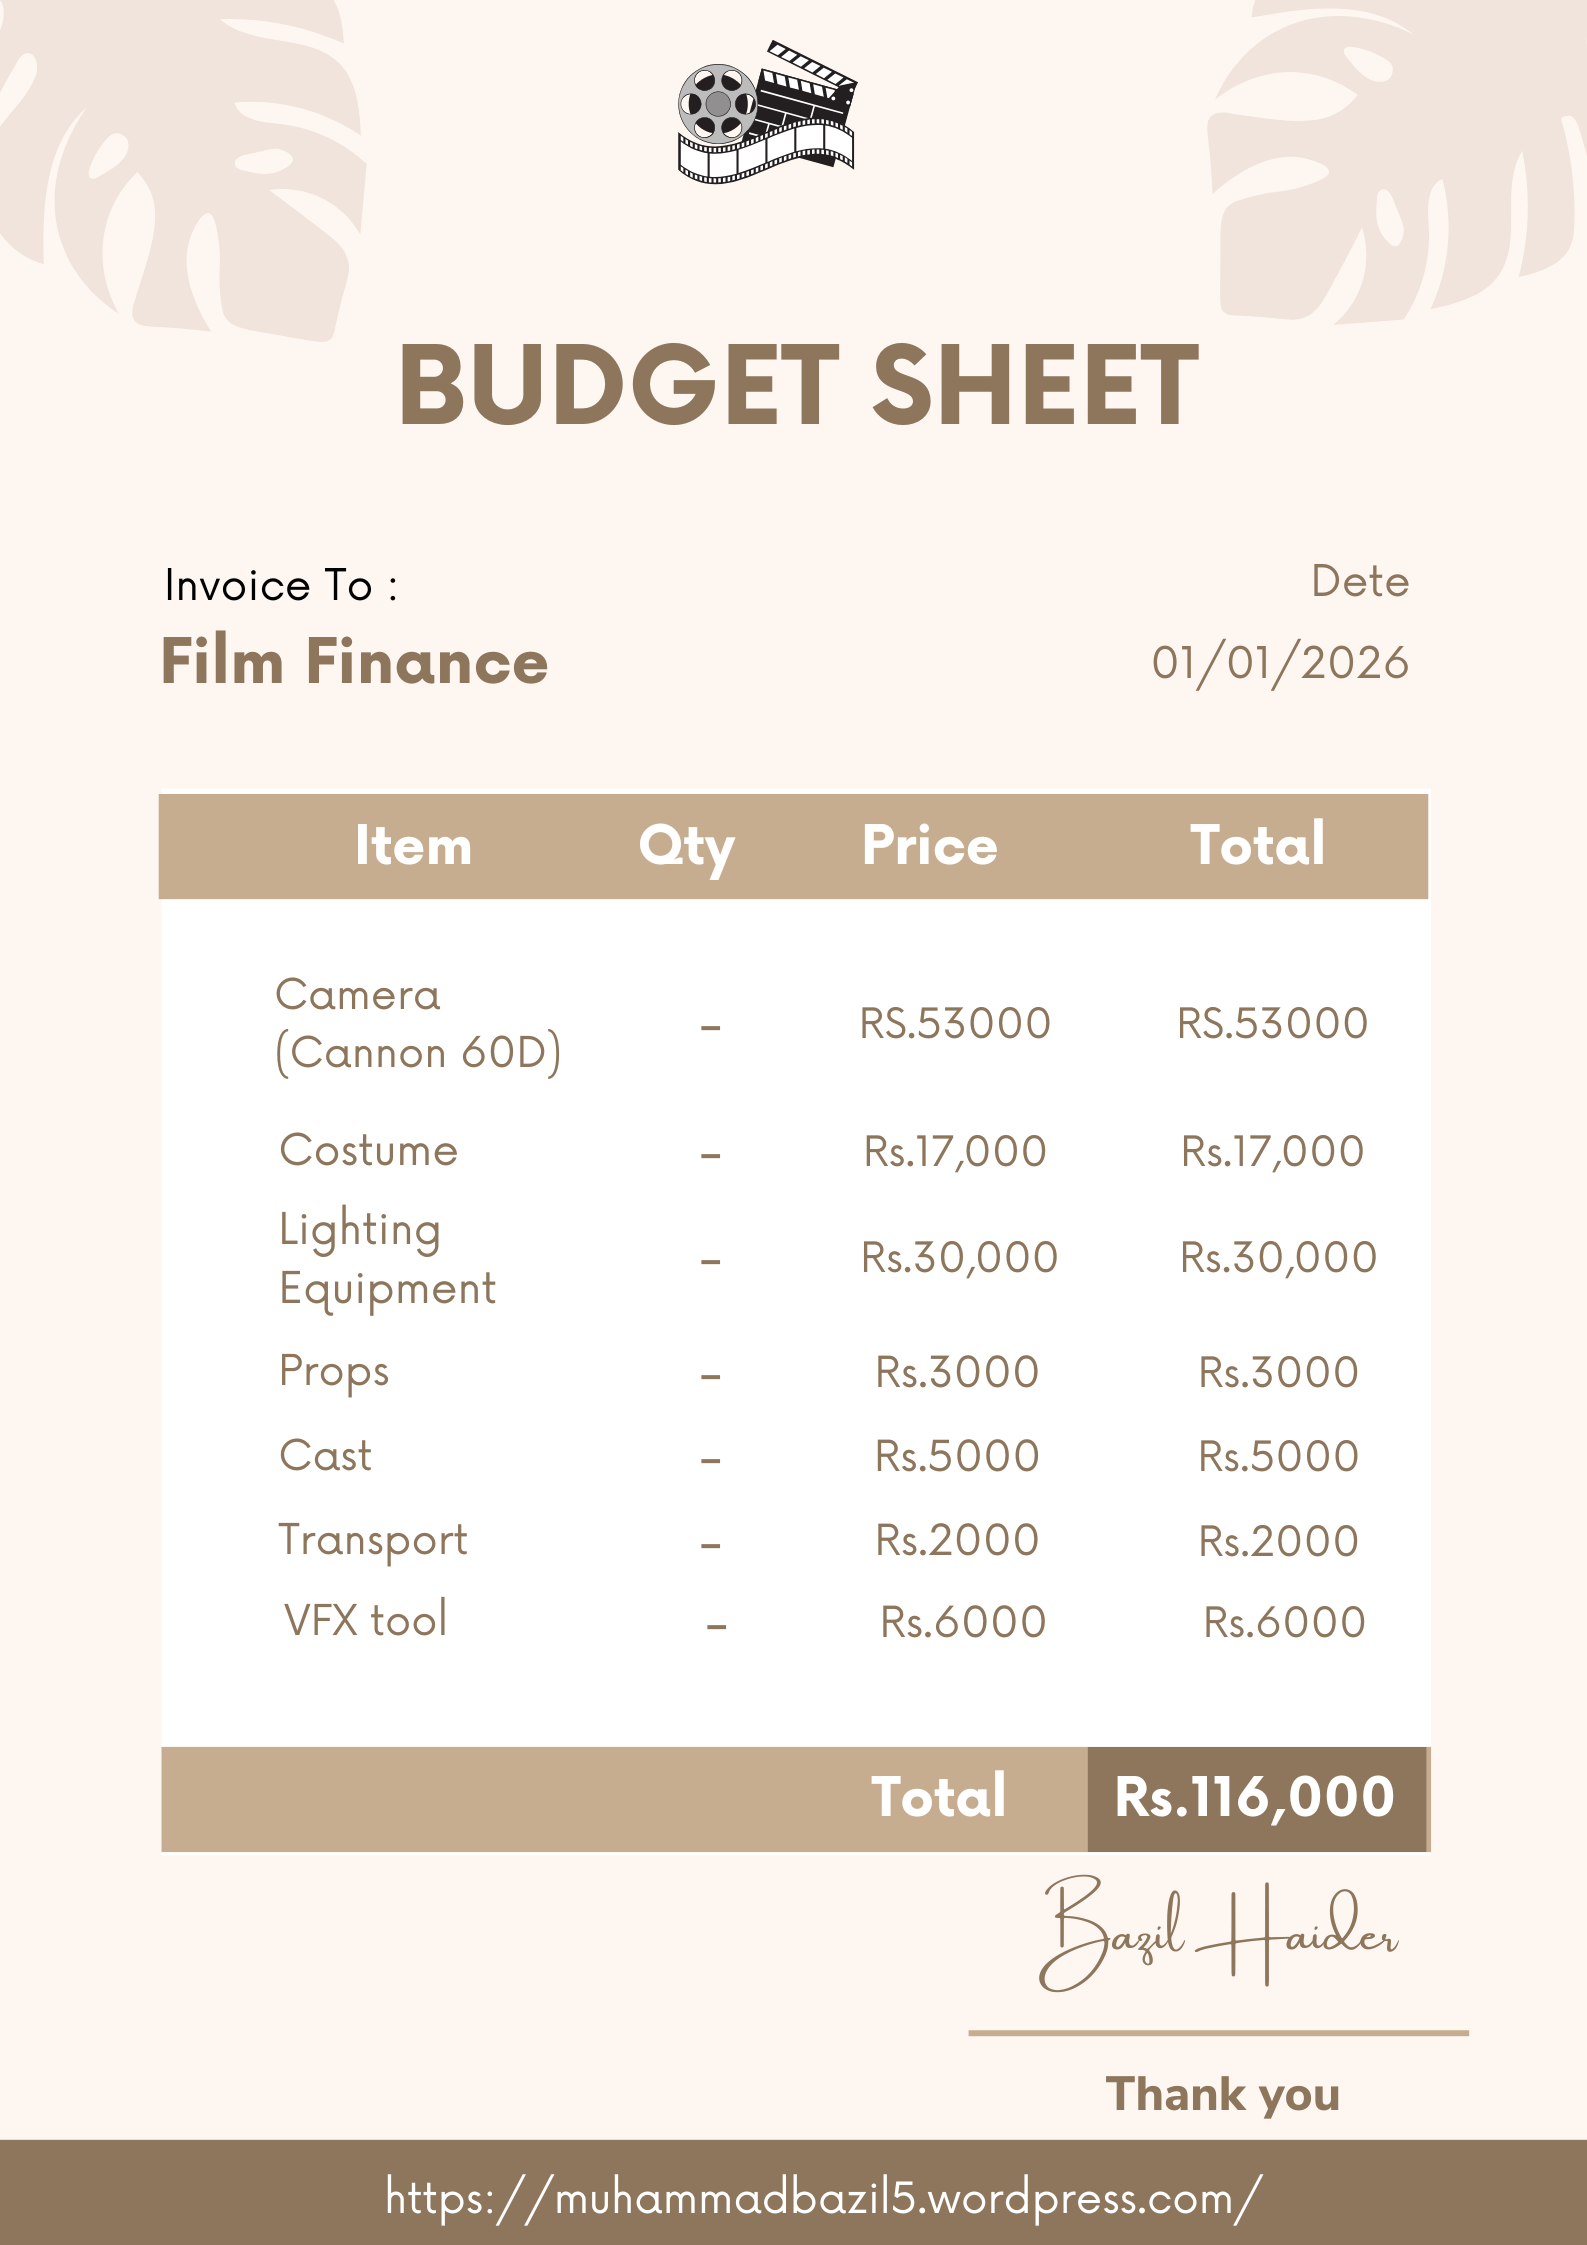Click the Cast row label
Image resolution: width=1587 pixels, height=2245 pixels.
pos(326,1456)
